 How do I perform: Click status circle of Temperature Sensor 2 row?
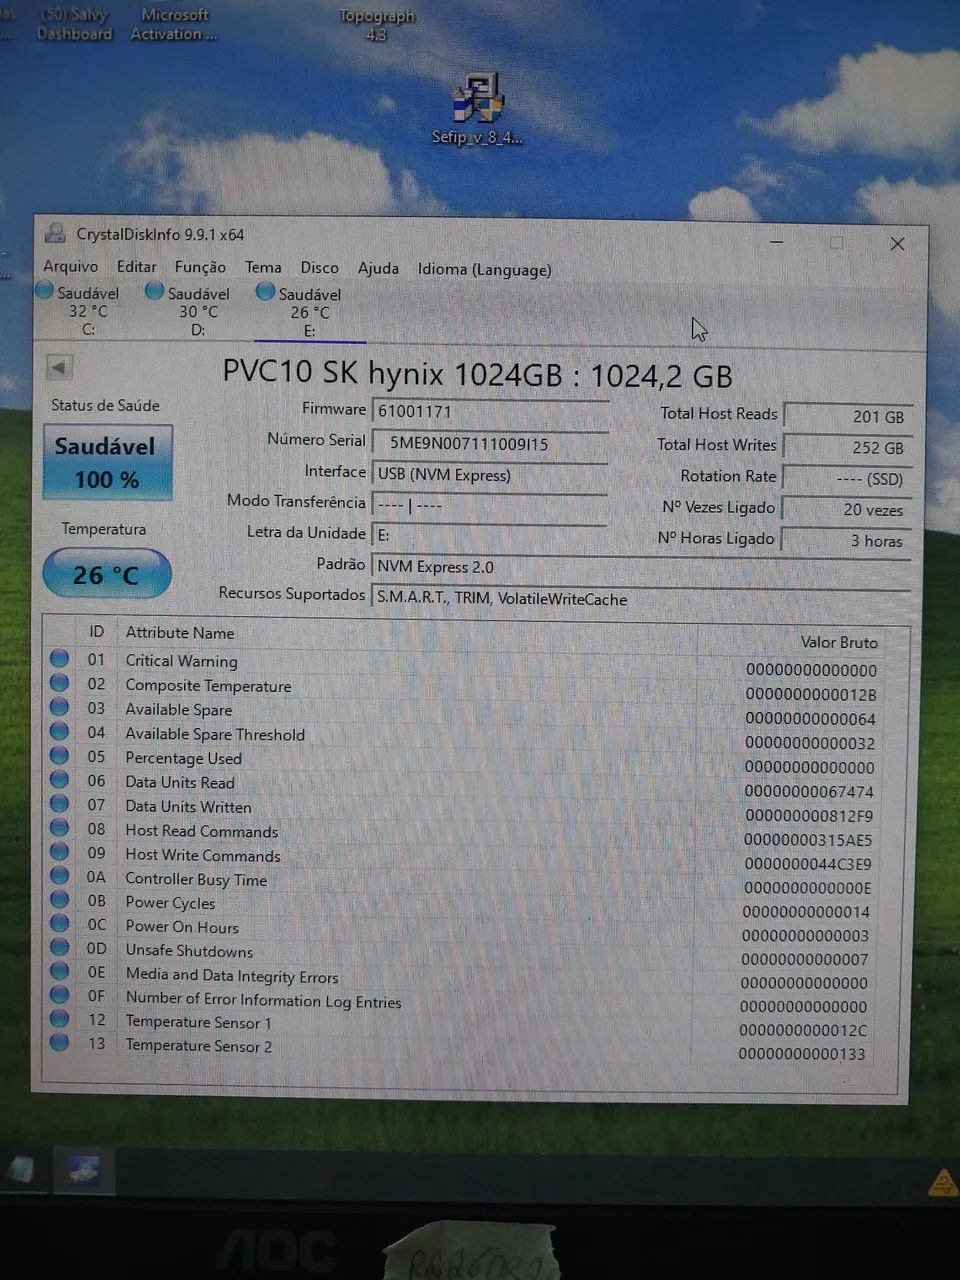coord(60,1042)
